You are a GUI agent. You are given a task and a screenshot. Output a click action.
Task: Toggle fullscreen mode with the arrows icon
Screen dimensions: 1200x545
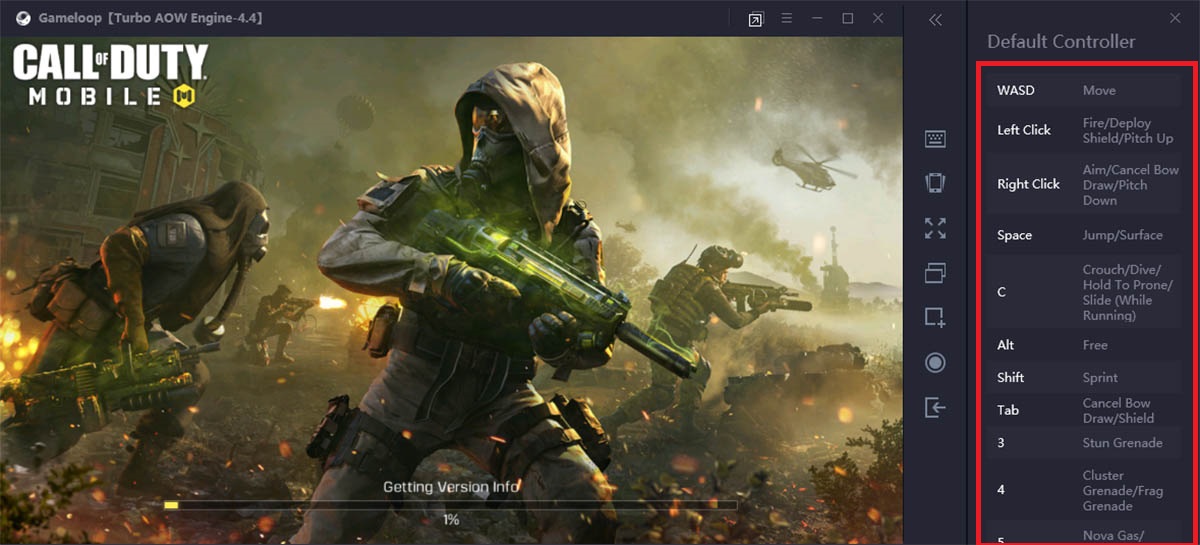(x=935, y=228)
